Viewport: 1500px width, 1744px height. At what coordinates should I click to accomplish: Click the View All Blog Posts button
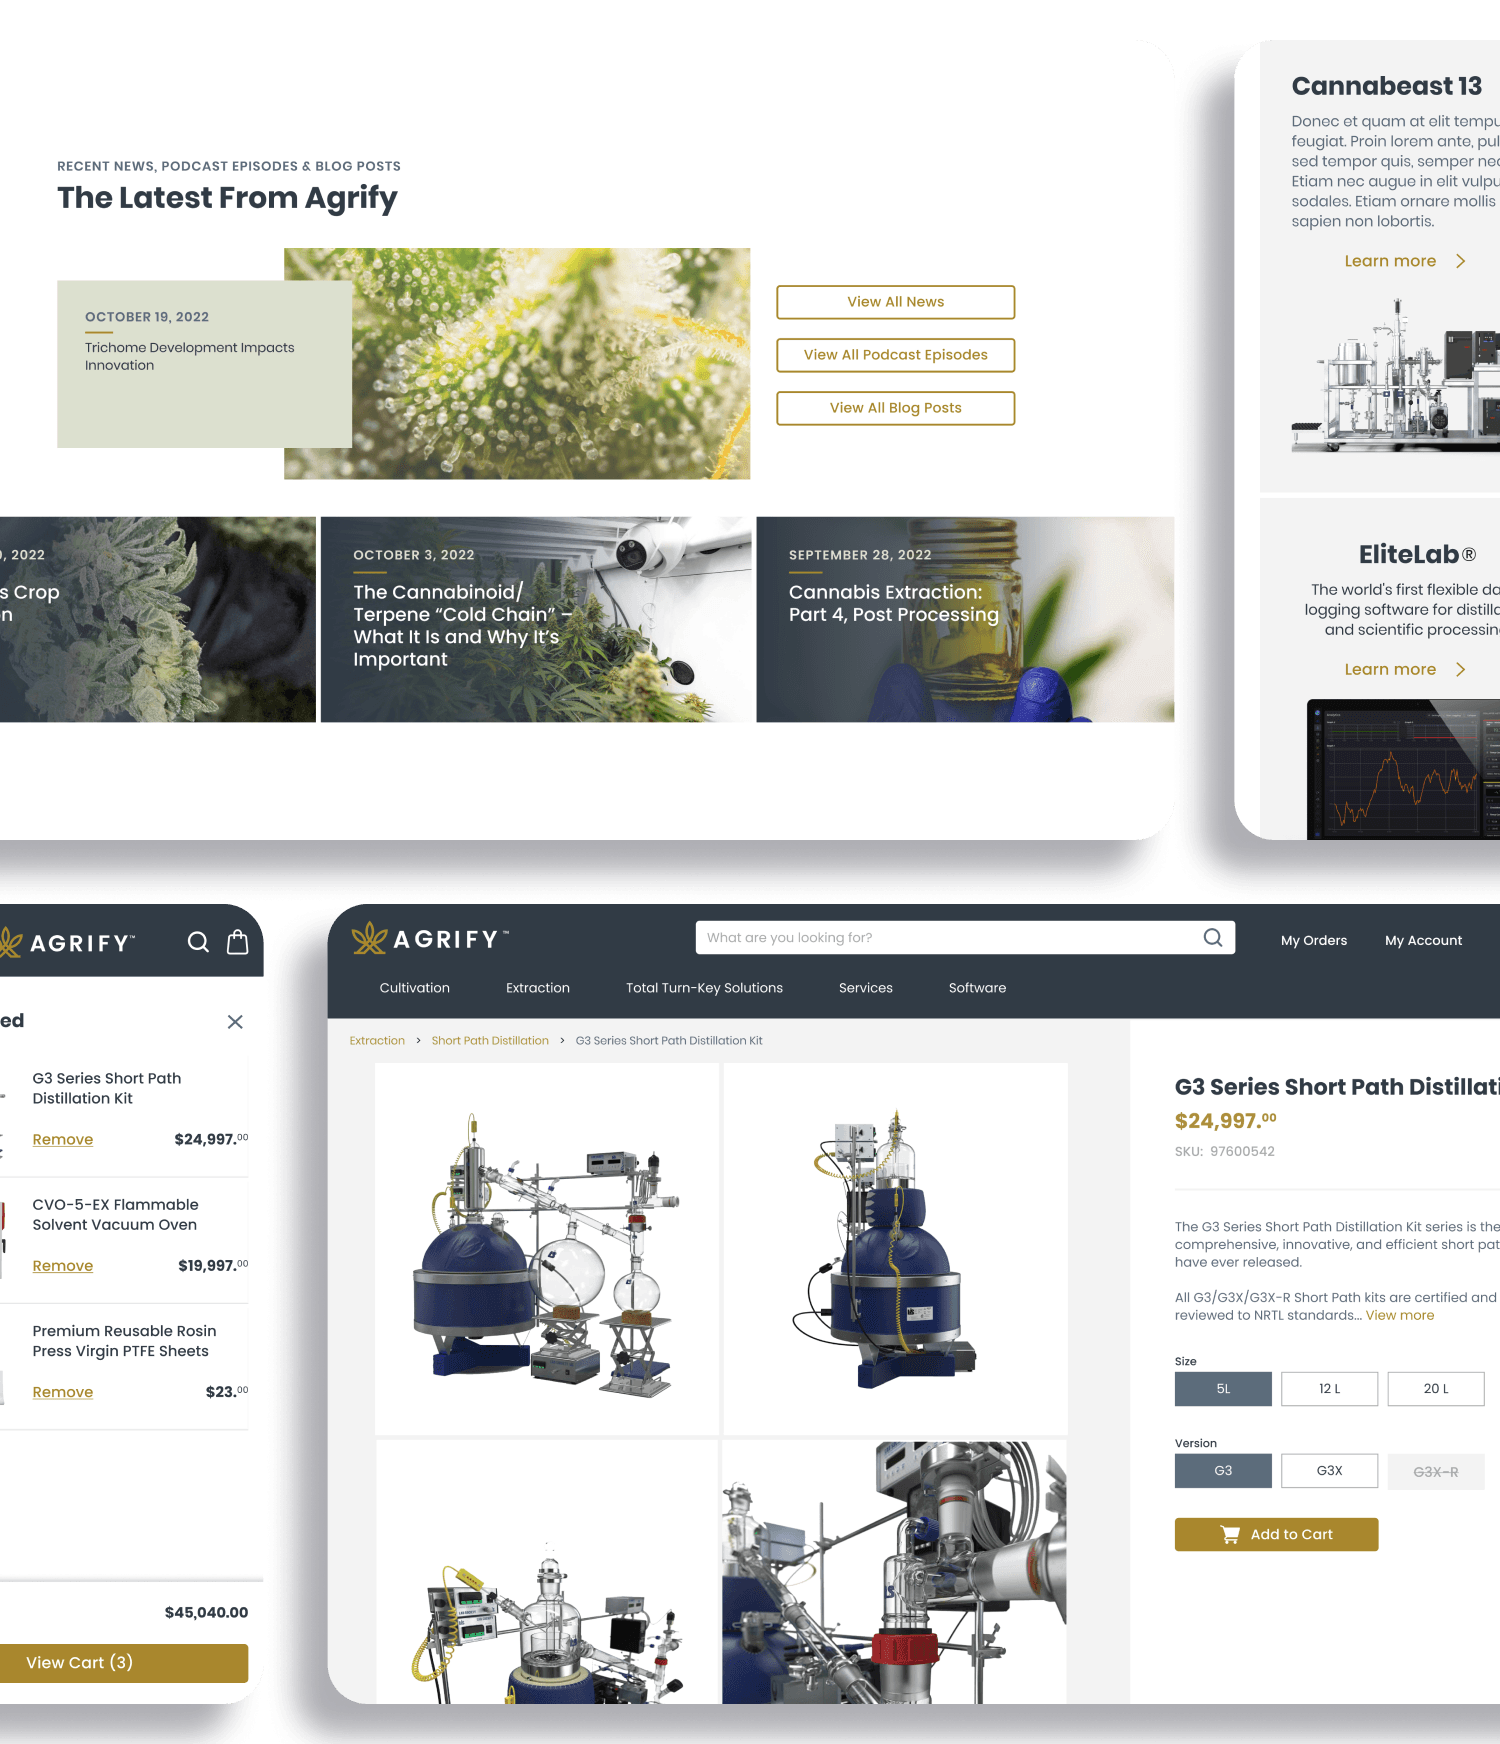point(896,408)
